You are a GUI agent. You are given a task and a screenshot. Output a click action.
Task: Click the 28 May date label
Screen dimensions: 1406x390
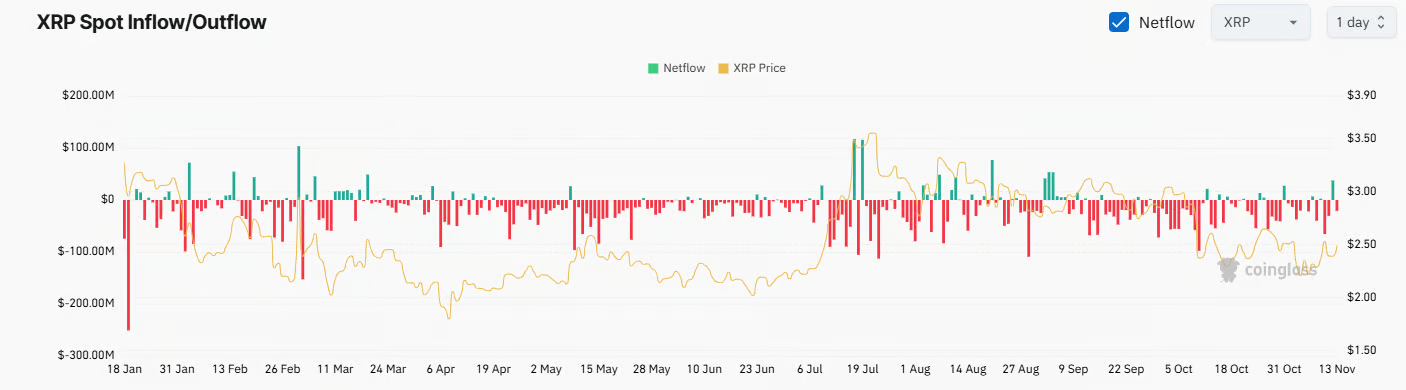[652, 369]
